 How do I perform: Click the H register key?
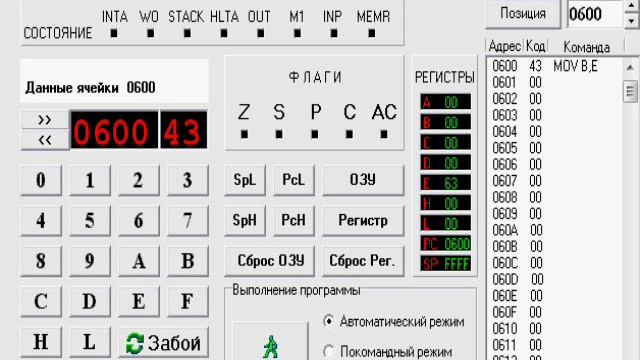41,342
